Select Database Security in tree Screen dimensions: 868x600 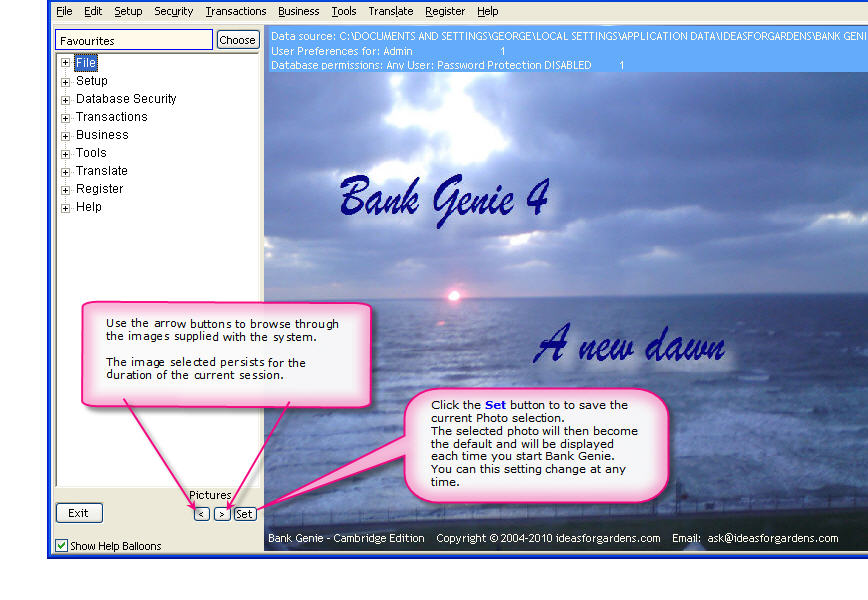126,99
